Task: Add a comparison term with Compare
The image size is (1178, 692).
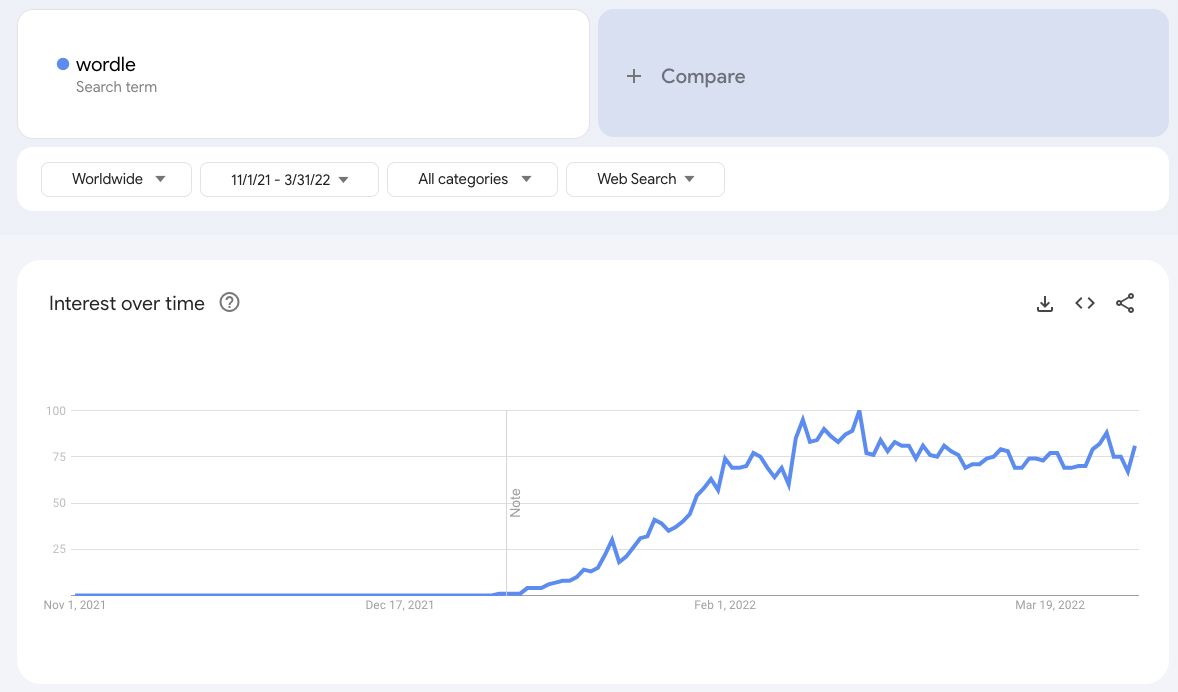Action: coord(884,74)
